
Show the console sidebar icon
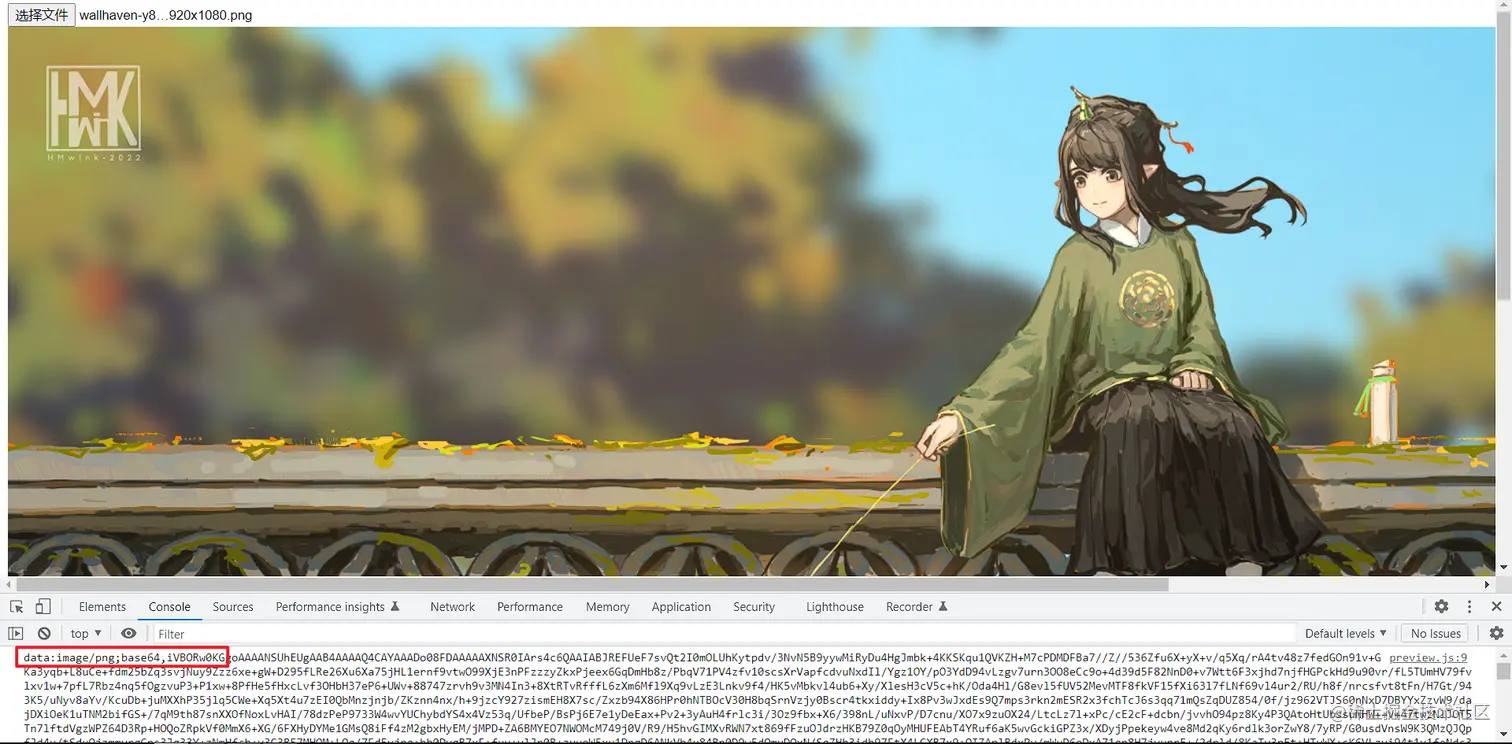(16, 634)
